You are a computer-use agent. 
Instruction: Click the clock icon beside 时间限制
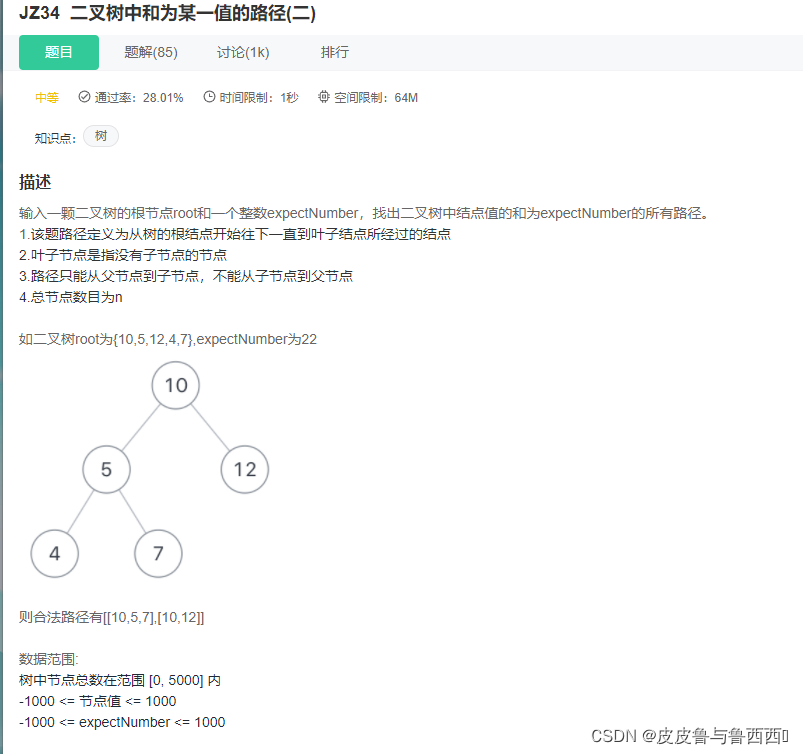click(209, 97)
